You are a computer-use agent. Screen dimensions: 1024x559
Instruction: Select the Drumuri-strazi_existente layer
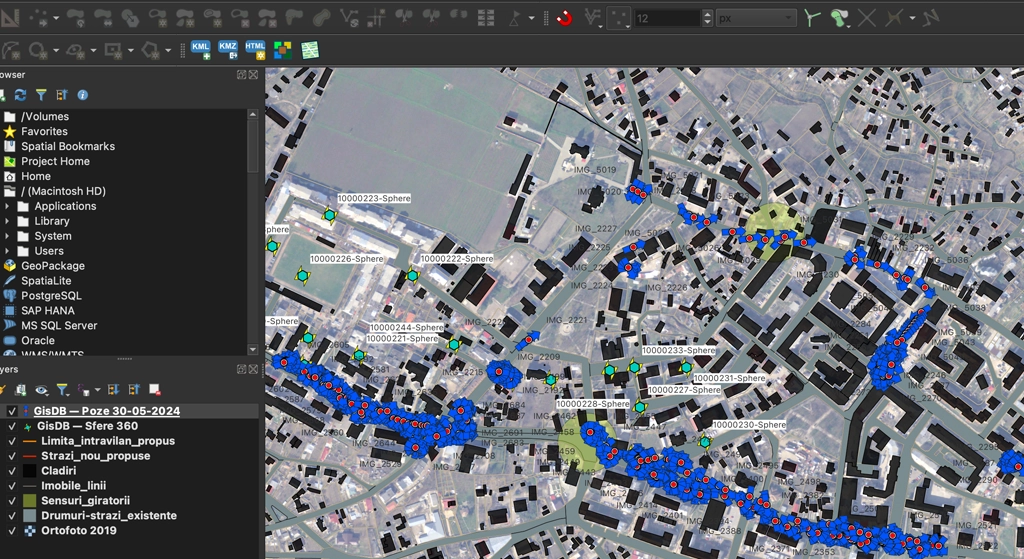[108, 516]
